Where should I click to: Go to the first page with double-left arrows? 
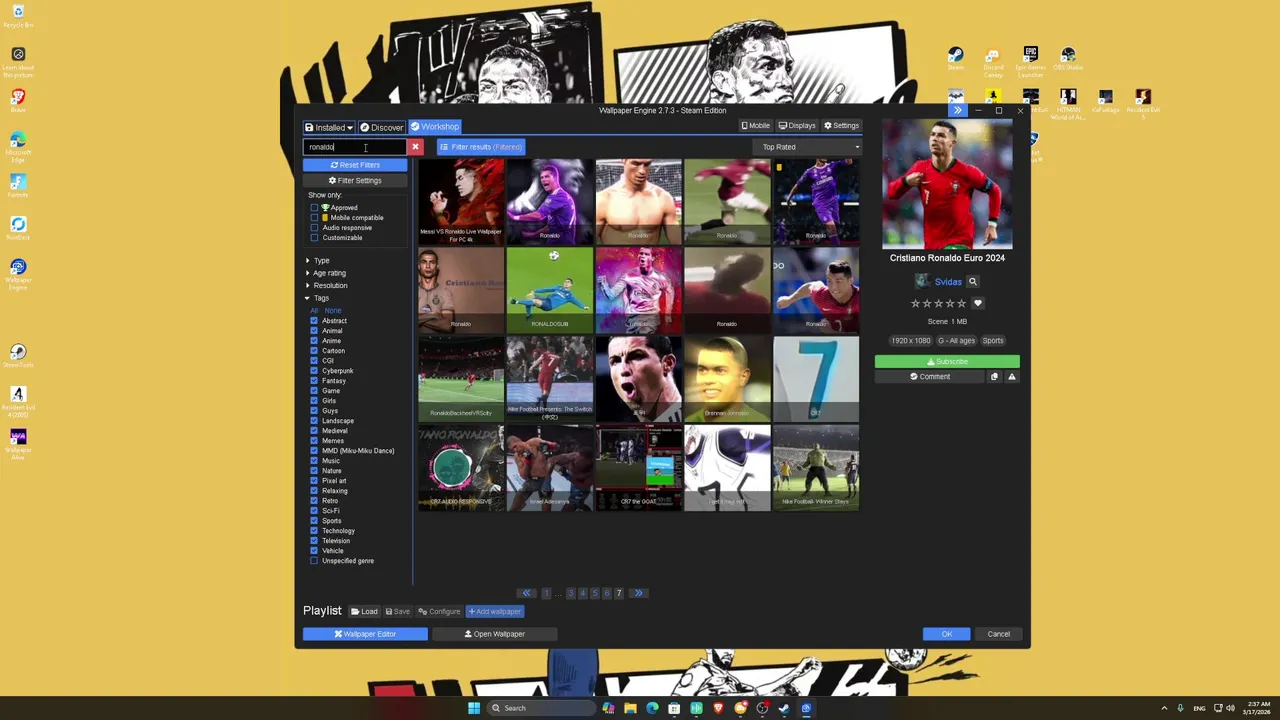526,593
